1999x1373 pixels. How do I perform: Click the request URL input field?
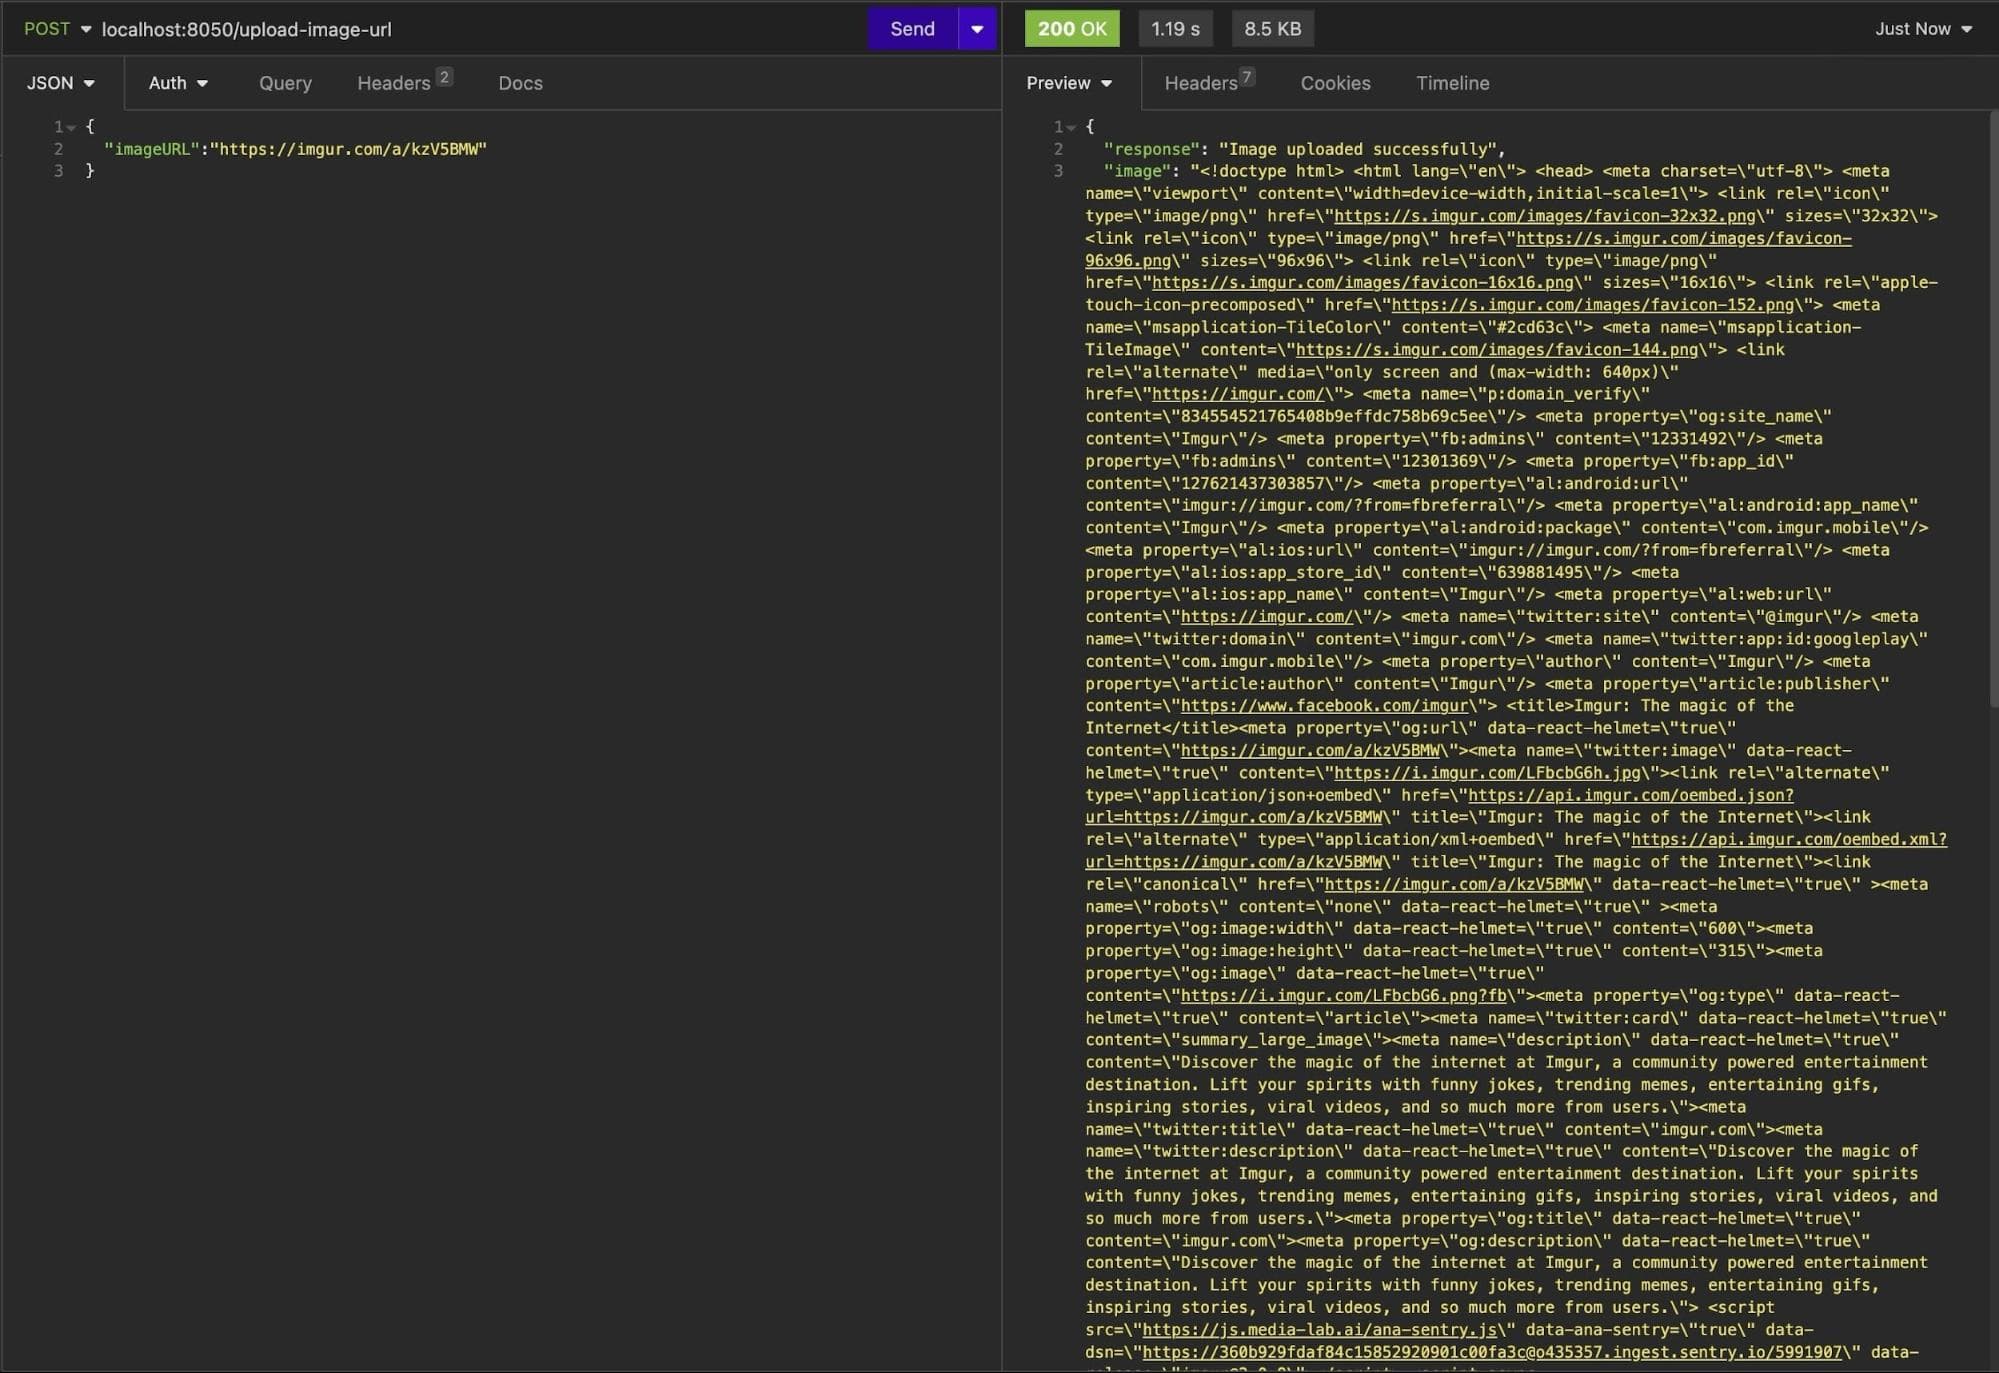(x=480, y=29)
